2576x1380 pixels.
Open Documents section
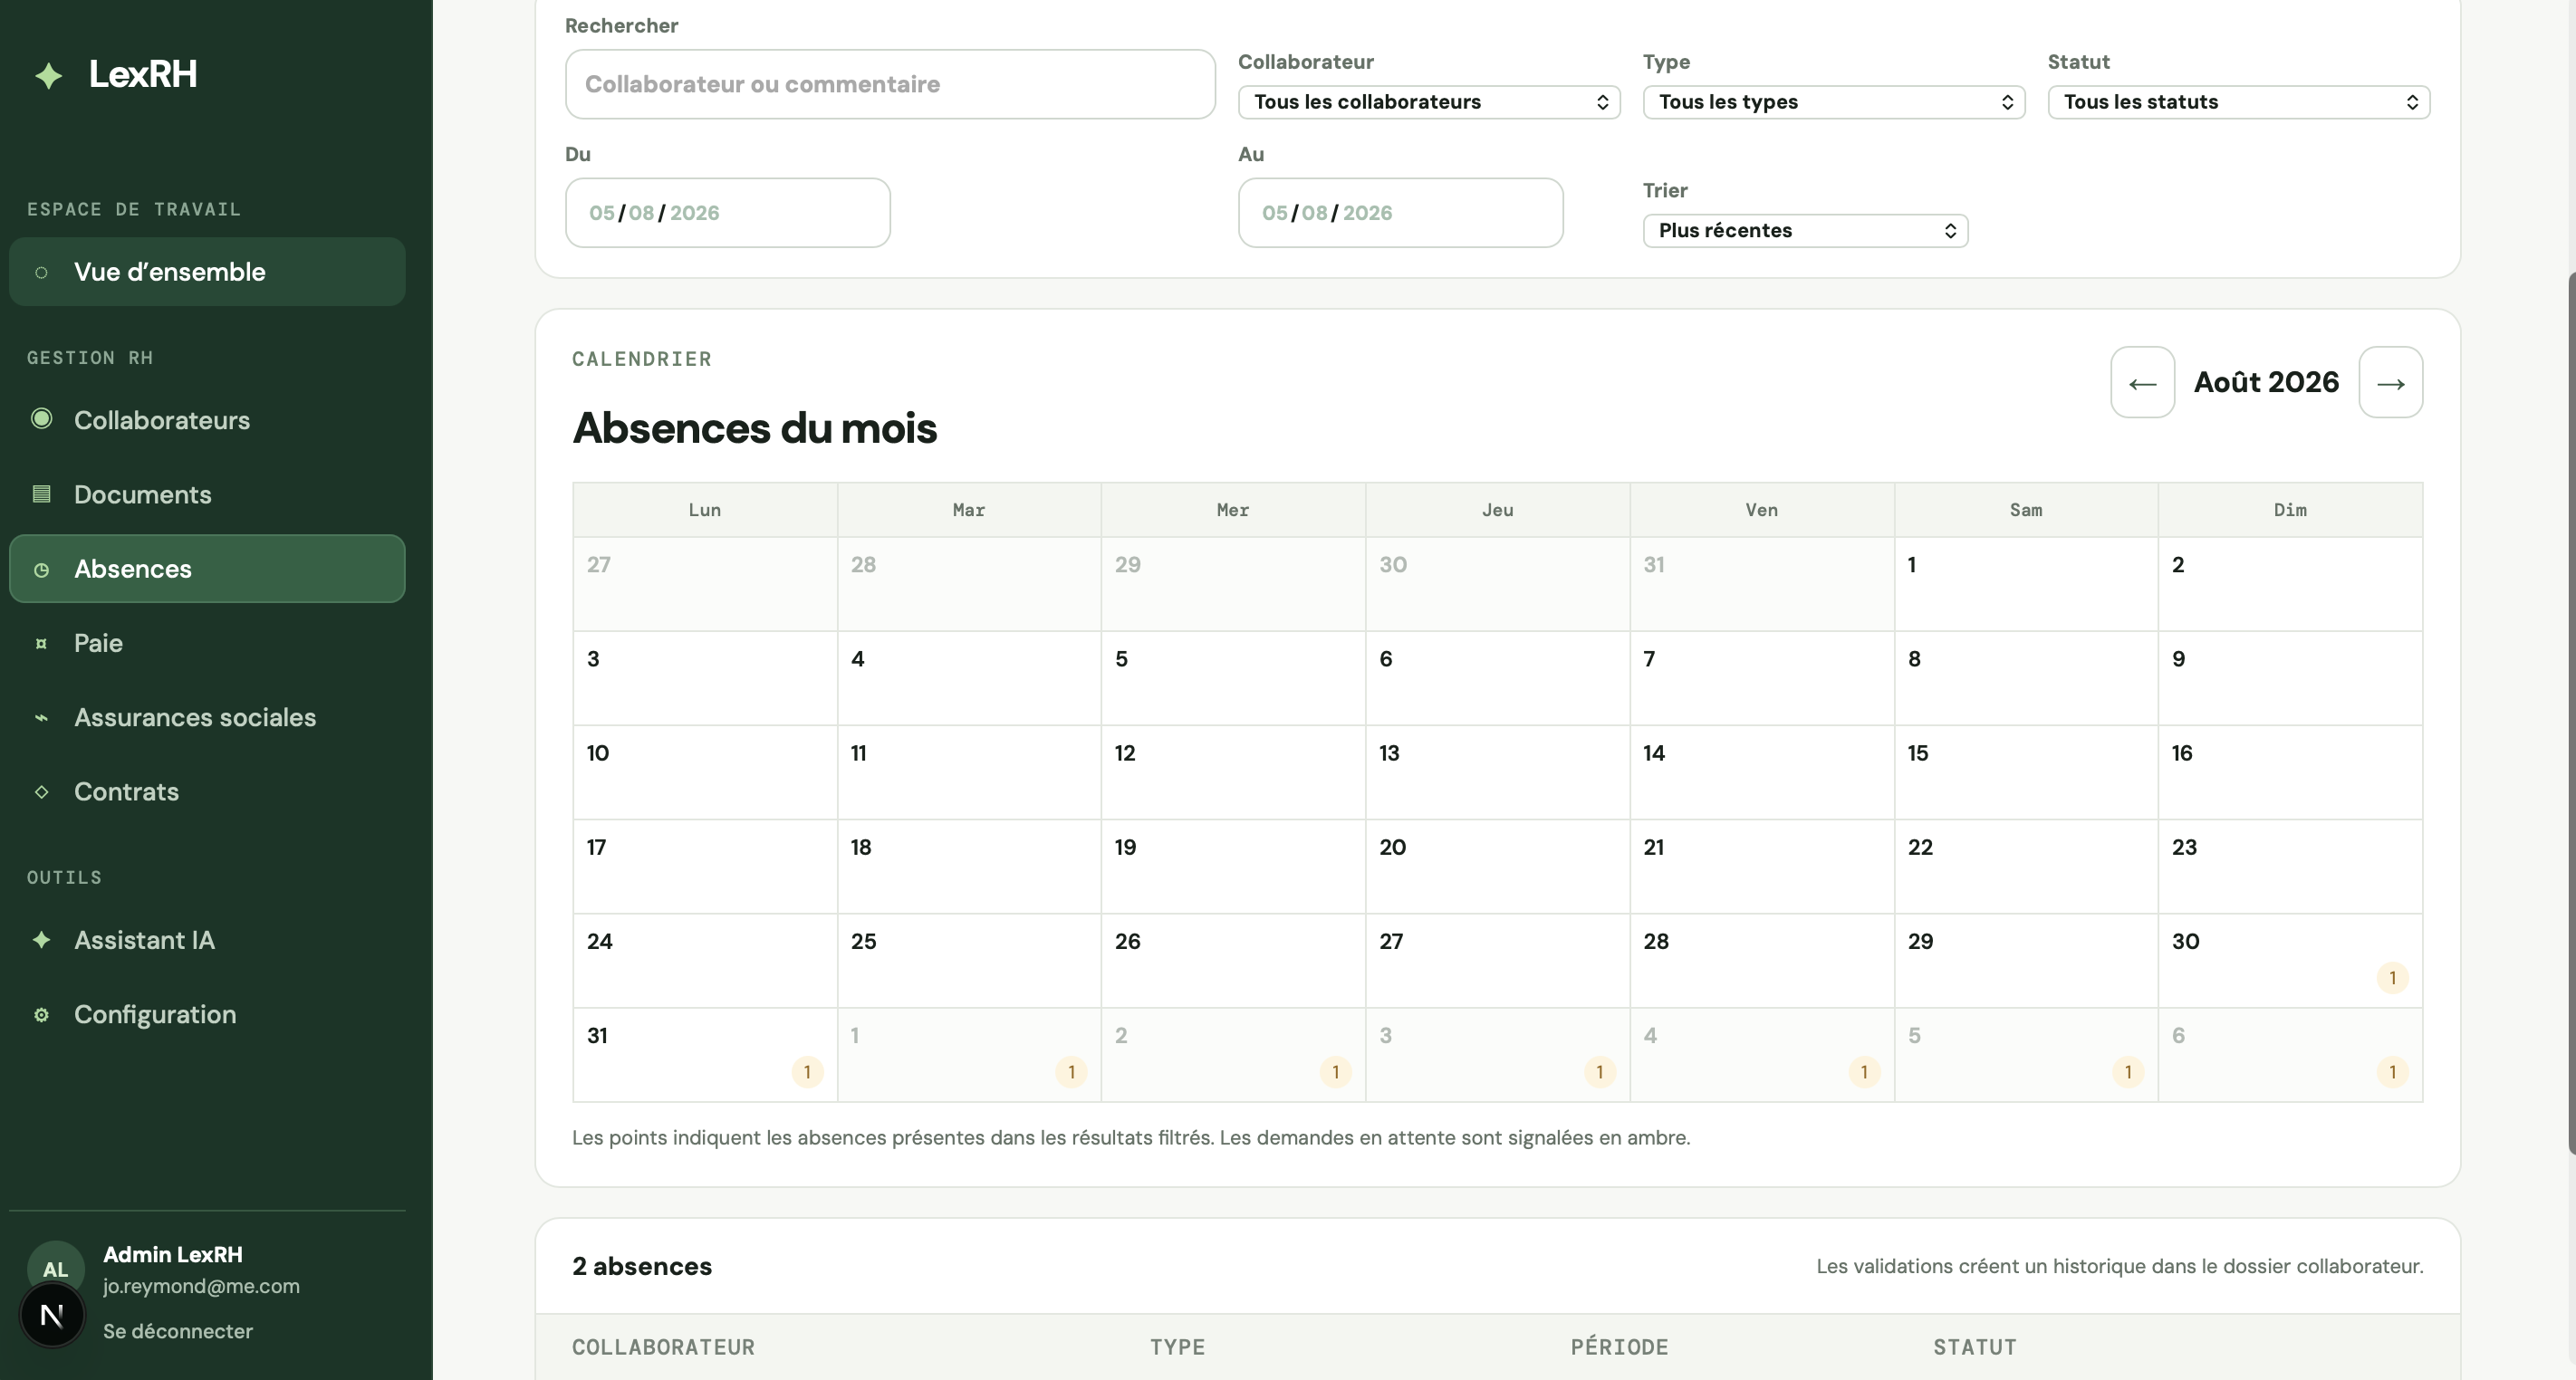coord(207,494)
